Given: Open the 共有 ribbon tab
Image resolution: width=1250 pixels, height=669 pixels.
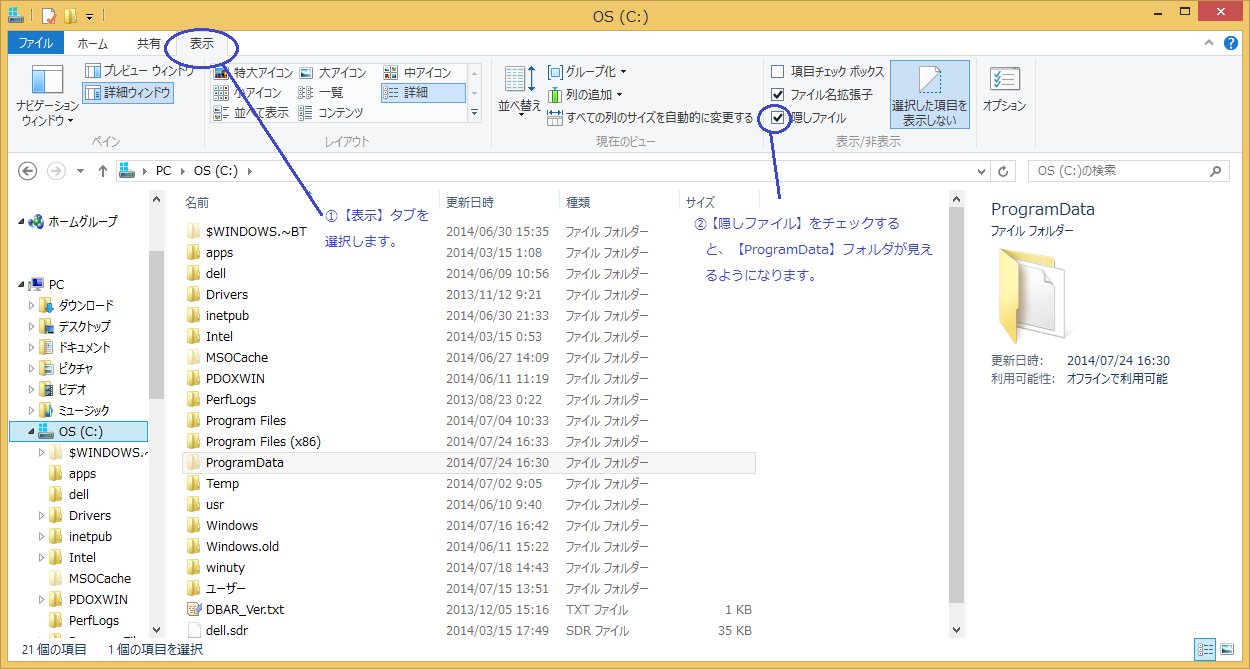Looking at the screenshot, I should (149, 44).
